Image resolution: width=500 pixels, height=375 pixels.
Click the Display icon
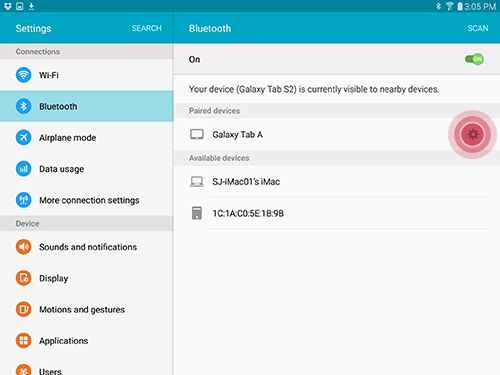23,278
